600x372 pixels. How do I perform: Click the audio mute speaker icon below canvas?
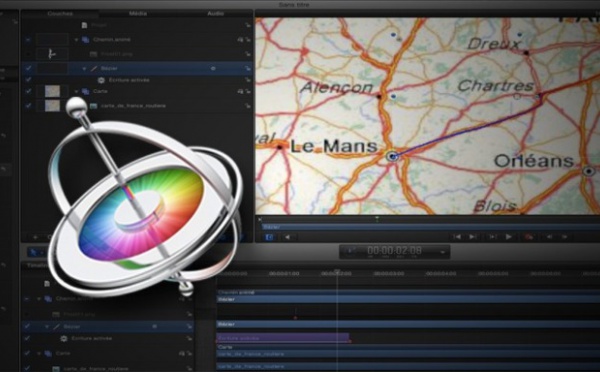pos(288,237)
